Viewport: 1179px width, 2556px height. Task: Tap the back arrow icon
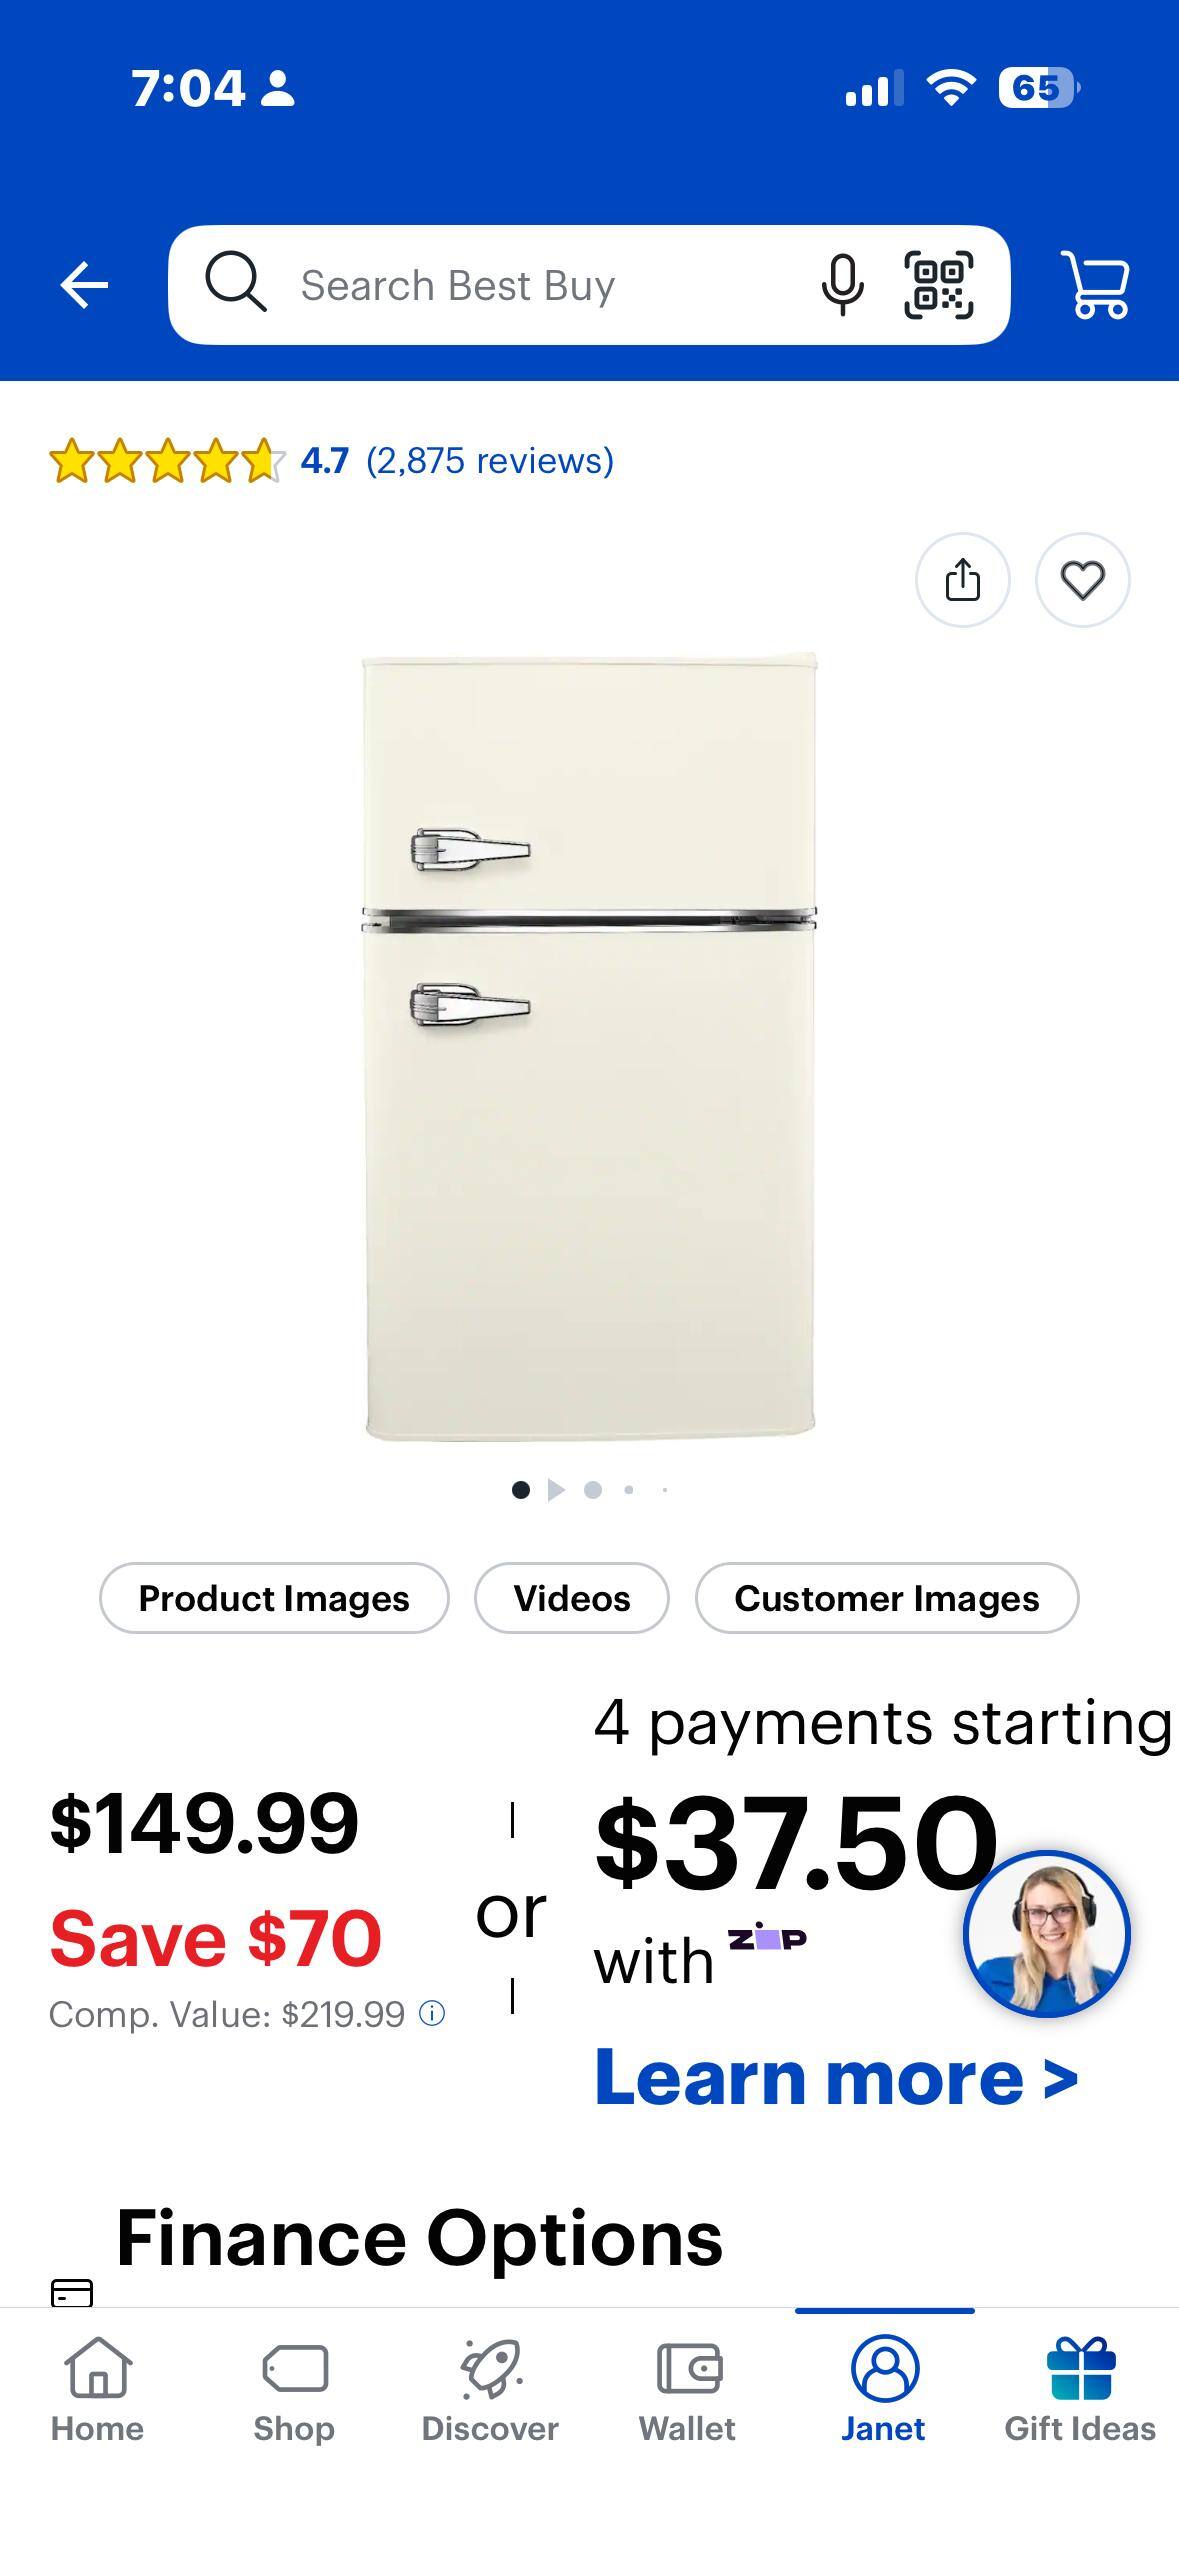click(84, 286)
